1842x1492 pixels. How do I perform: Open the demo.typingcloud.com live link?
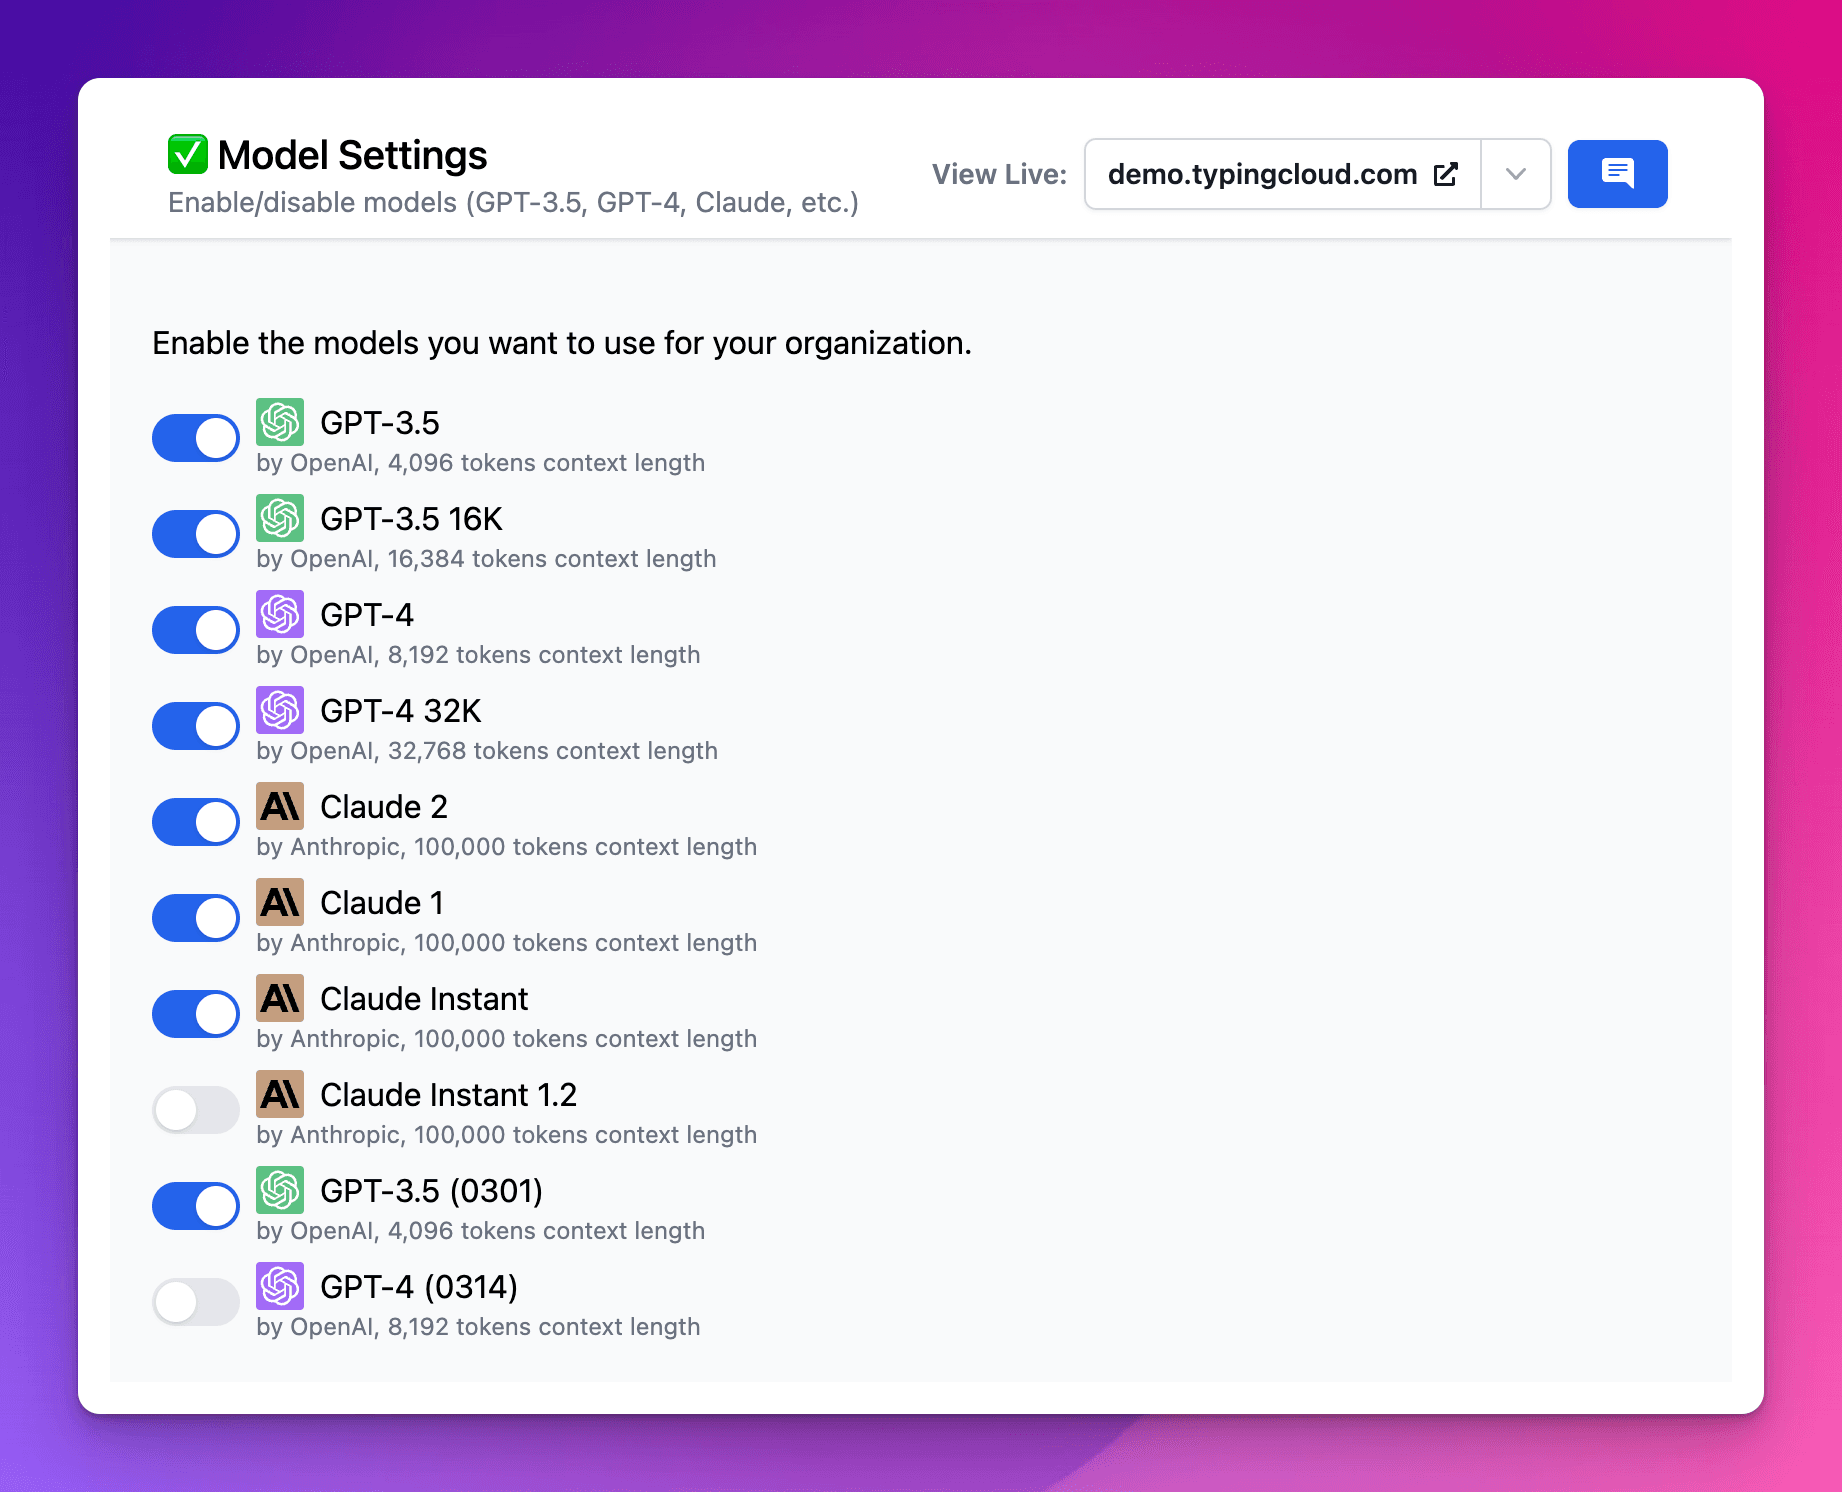pyautogui.click(x=1283, y=174)
